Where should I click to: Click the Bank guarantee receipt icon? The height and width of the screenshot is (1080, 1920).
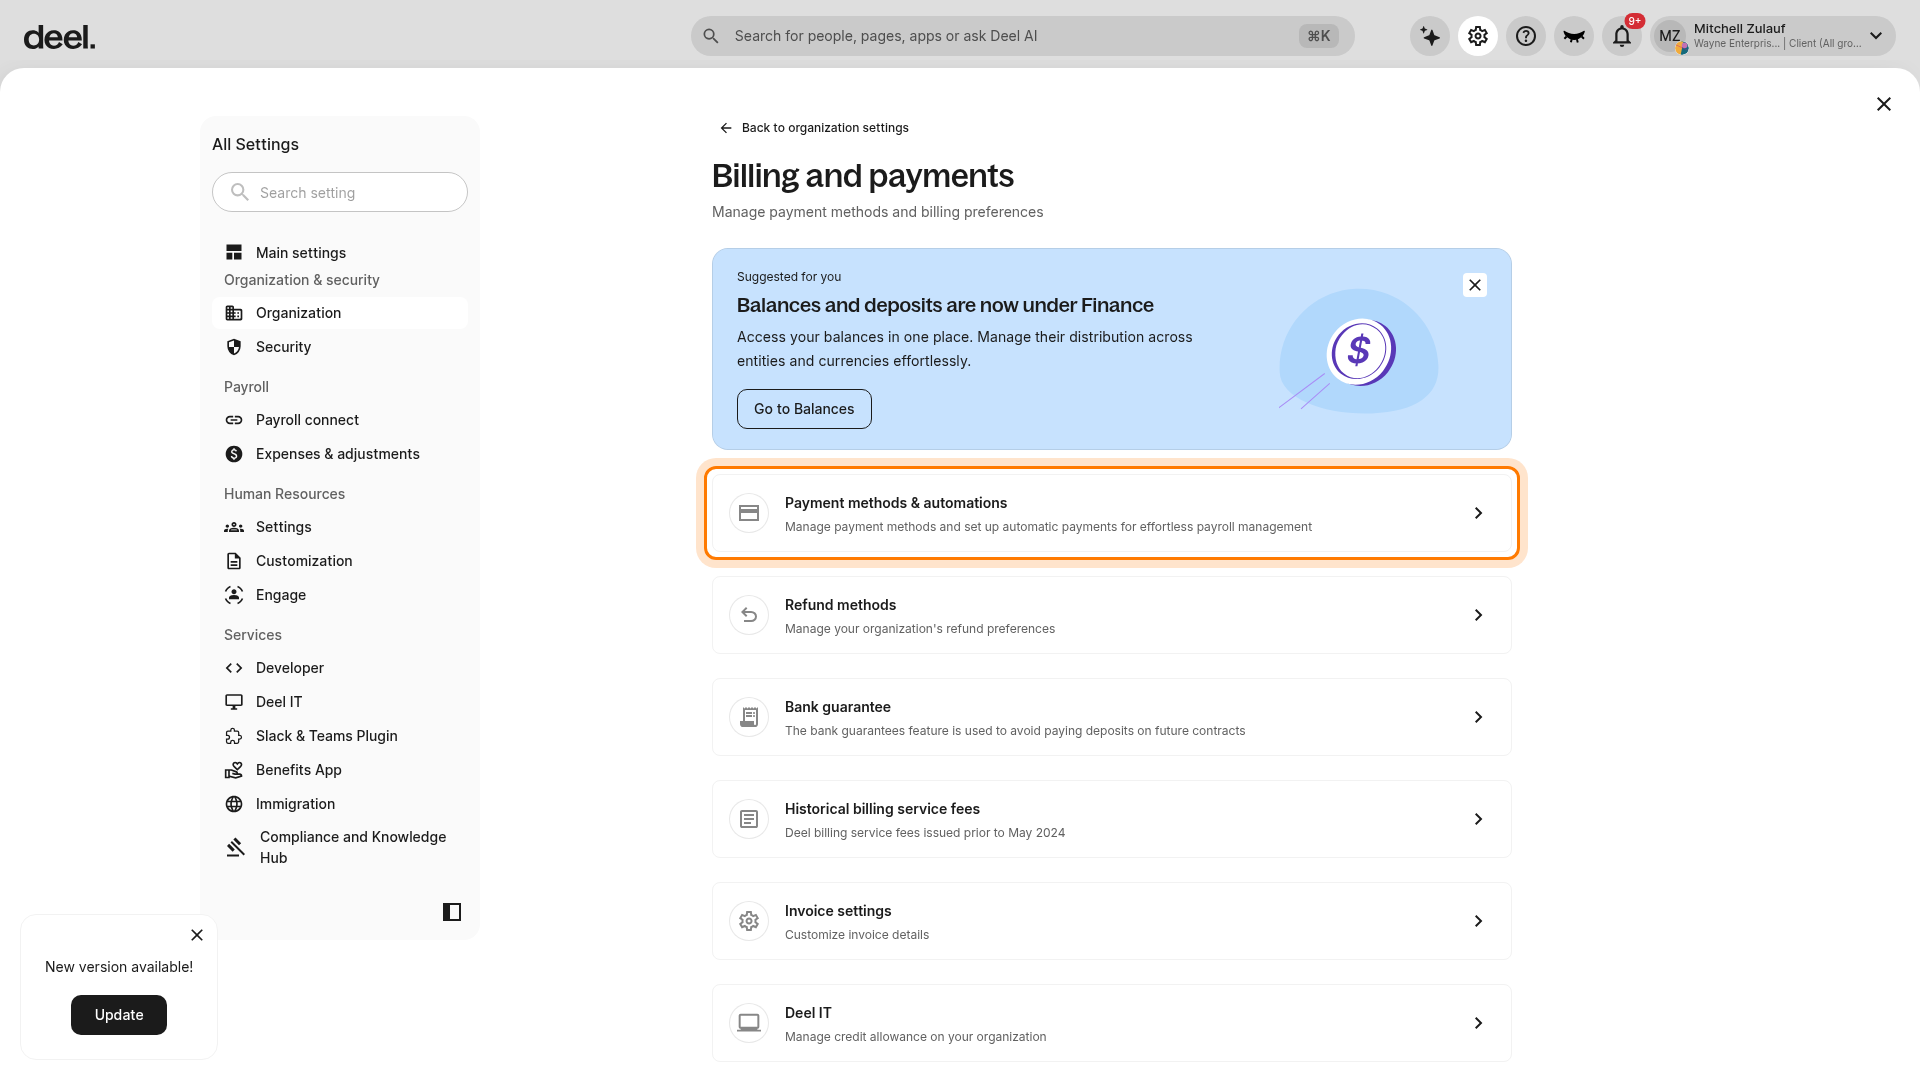749,717
